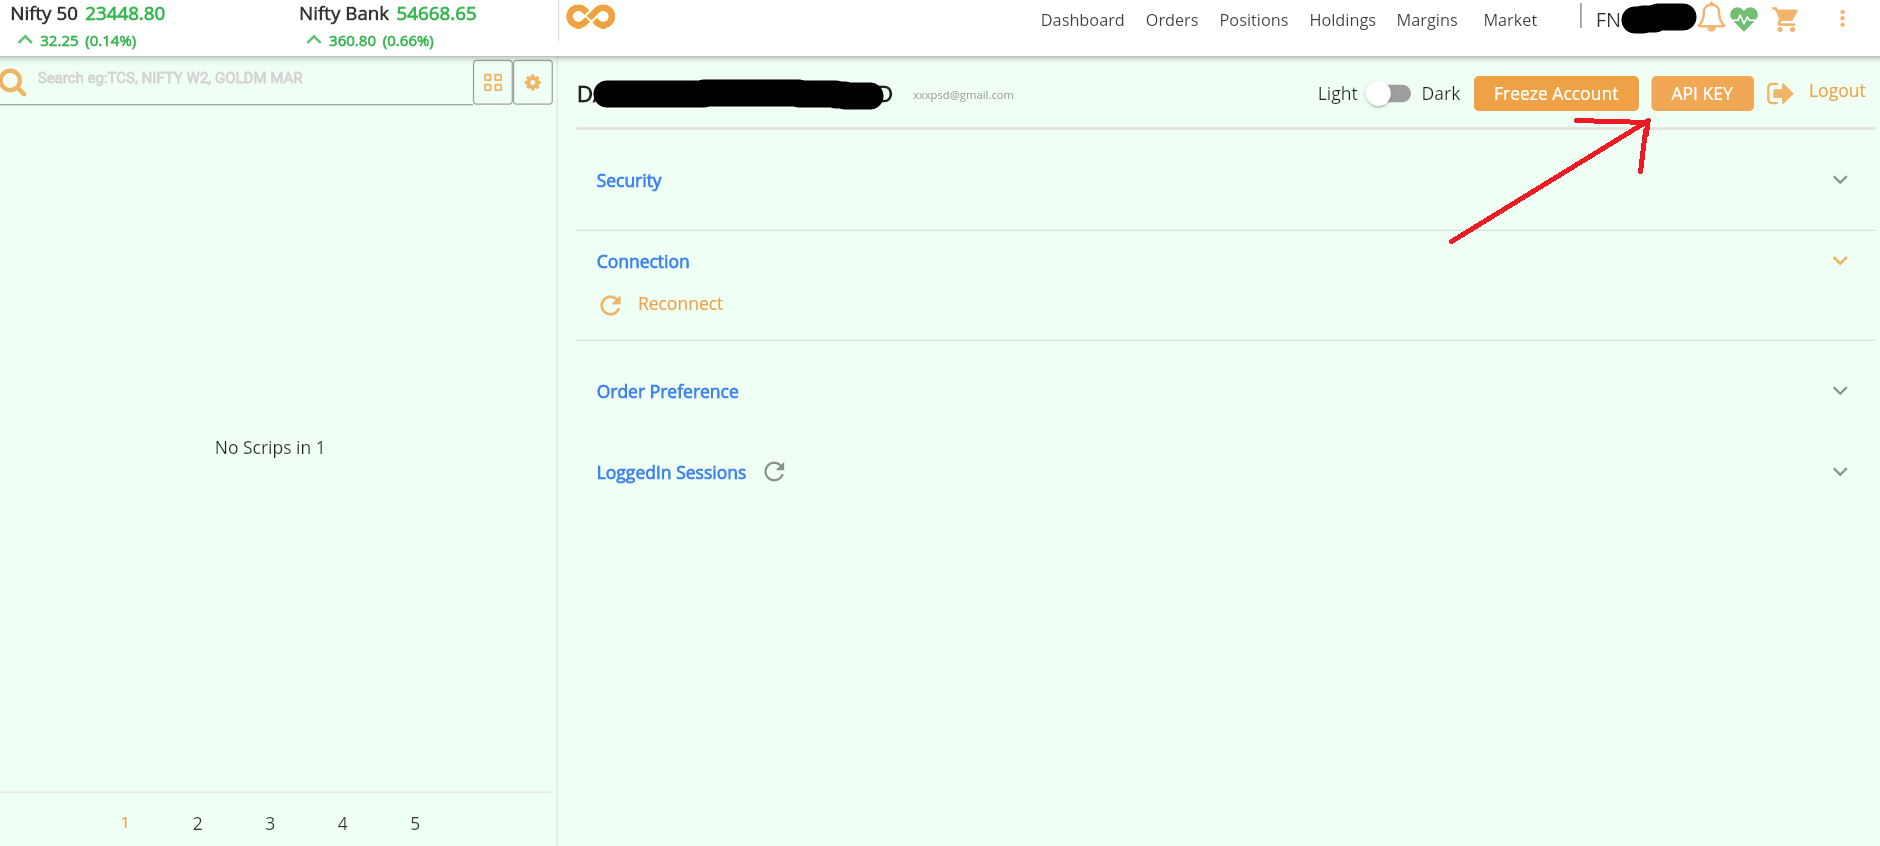Click the 'No Scripts in 1' message
The height and width of the screenshot is (846, 1880).
click(270, 448)
